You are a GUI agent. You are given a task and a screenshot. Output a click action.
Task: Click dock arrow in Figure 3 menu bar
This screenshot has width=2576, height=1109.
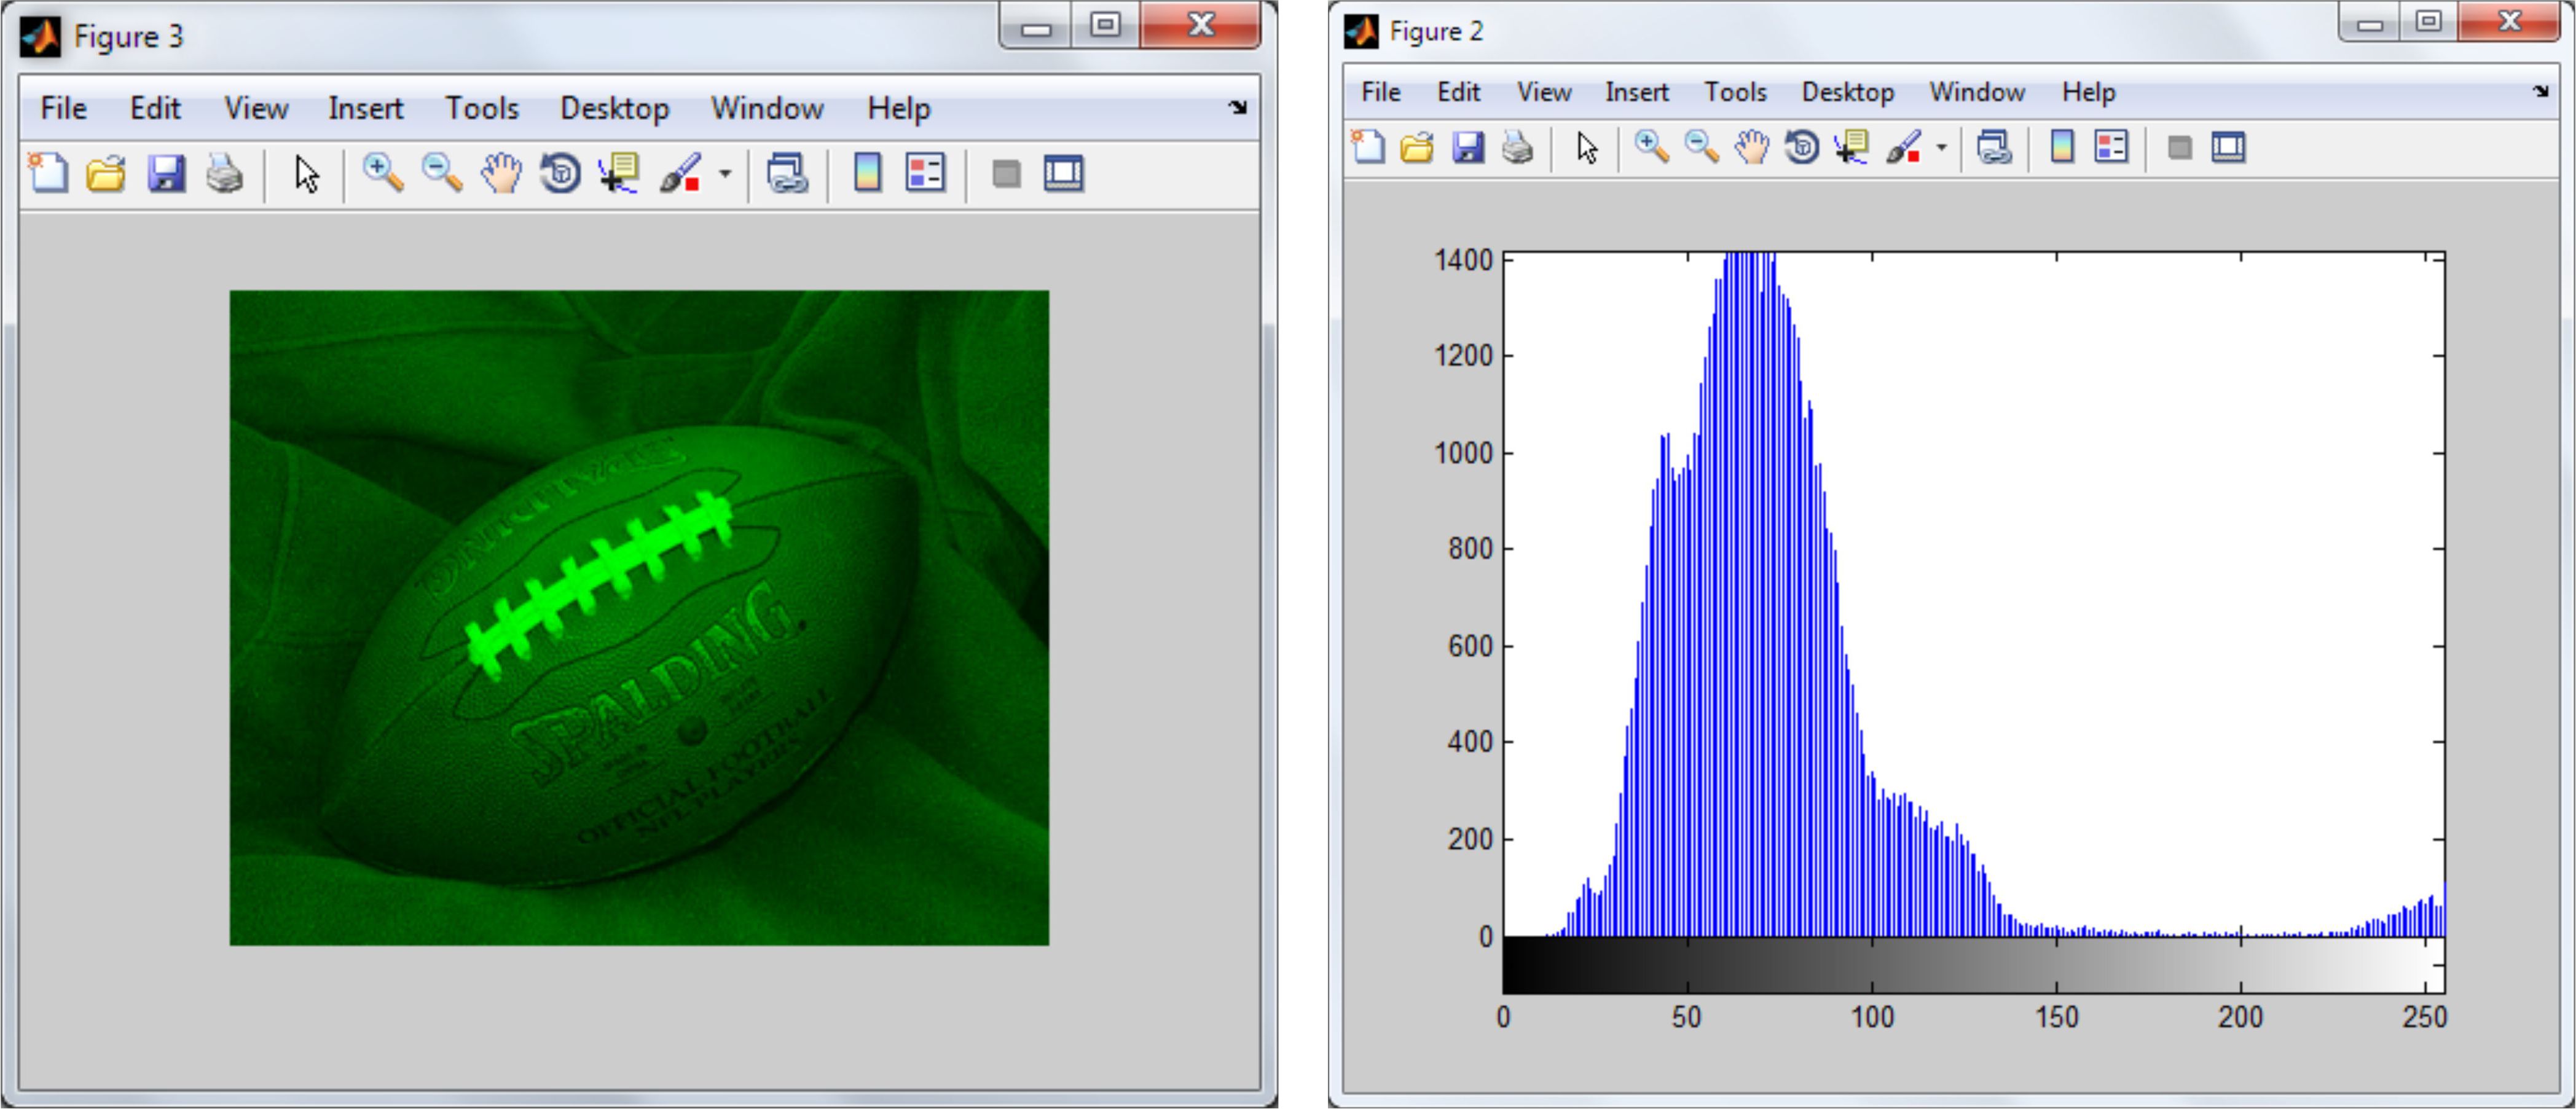click(x=1238, y=107)
